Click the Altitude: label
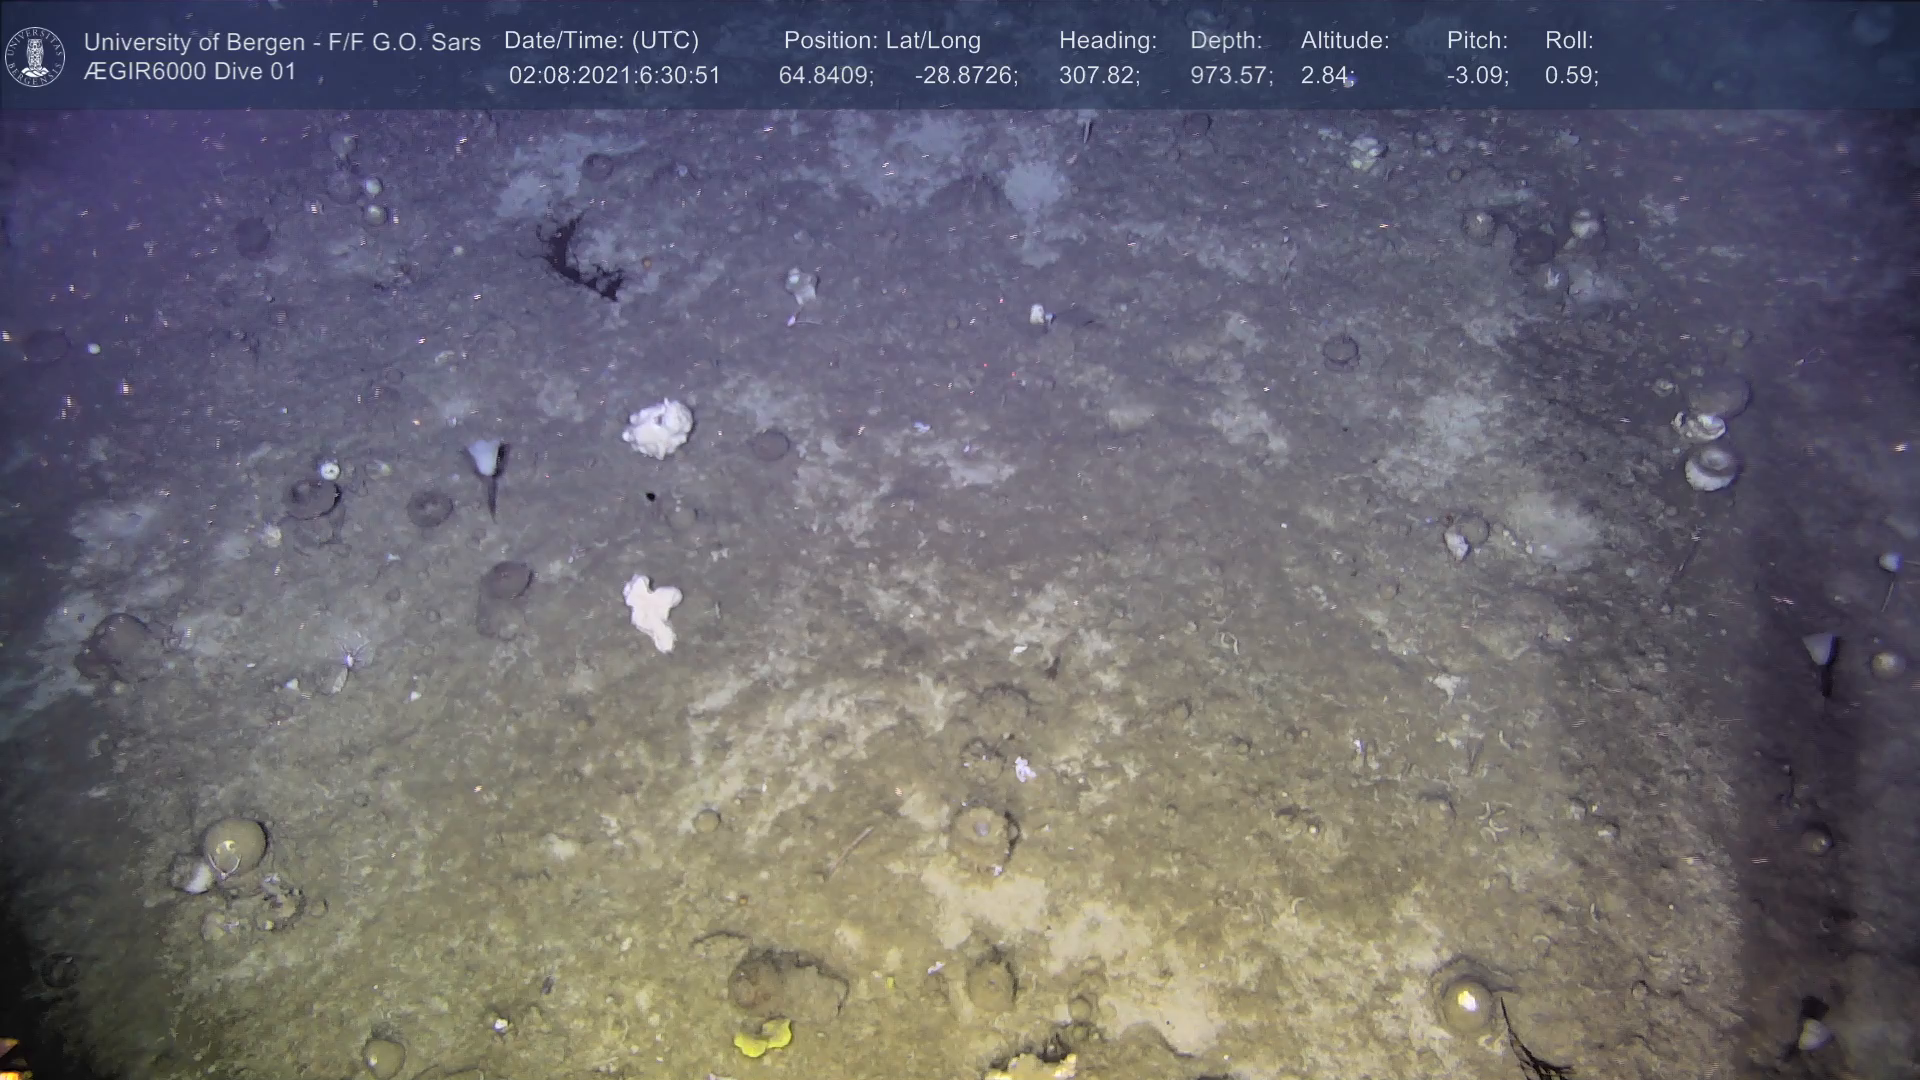 click(x=1344, y=41)
